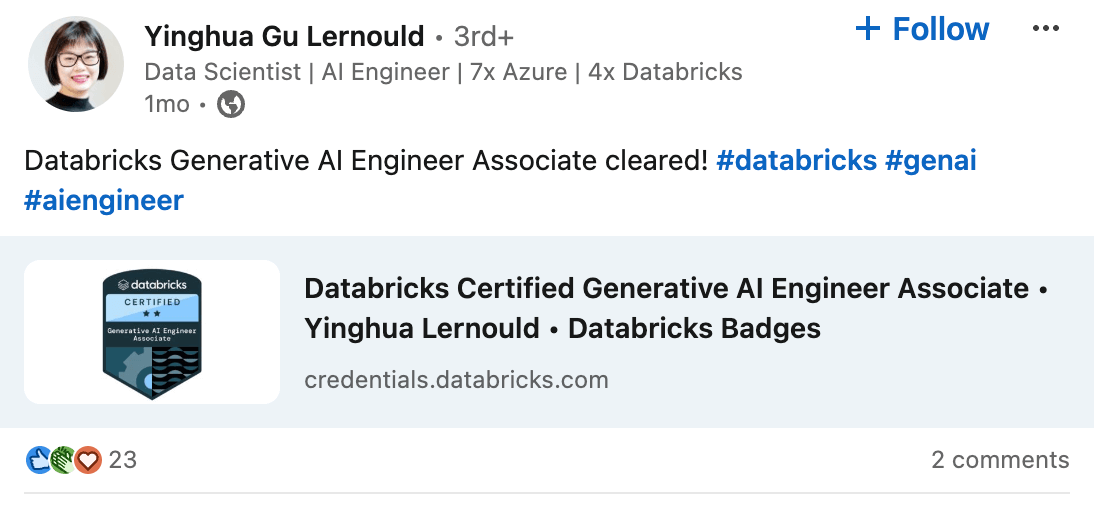Click the author headline starting with Data Scientist
The image size is (1094, 508).
click(443, 72)
